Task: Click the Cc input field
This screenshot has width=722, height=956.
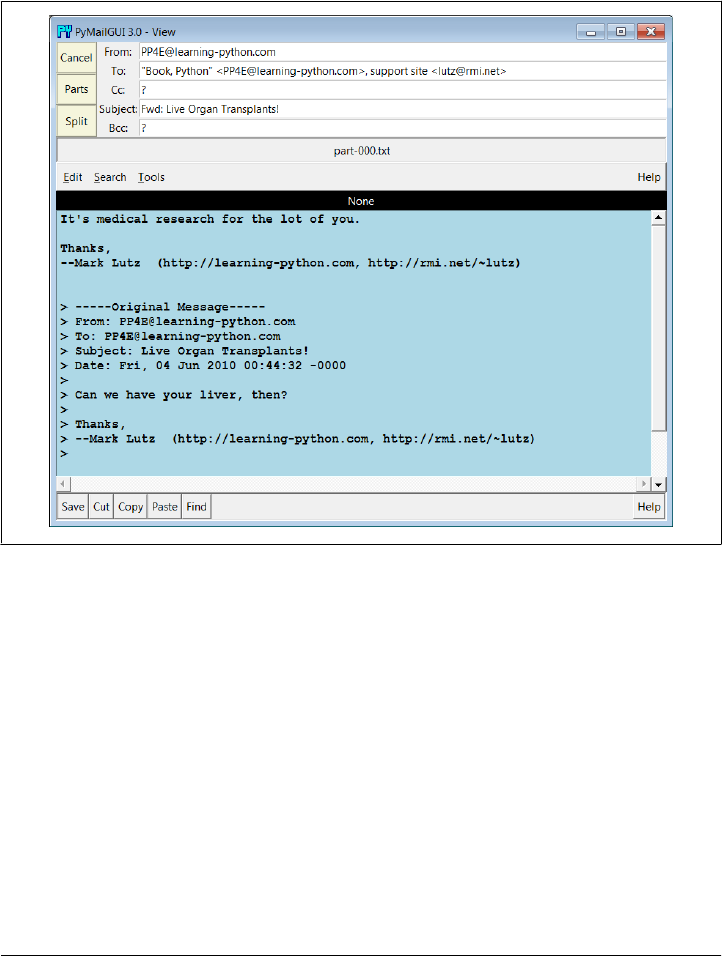Action: click(x=402, y=90)
